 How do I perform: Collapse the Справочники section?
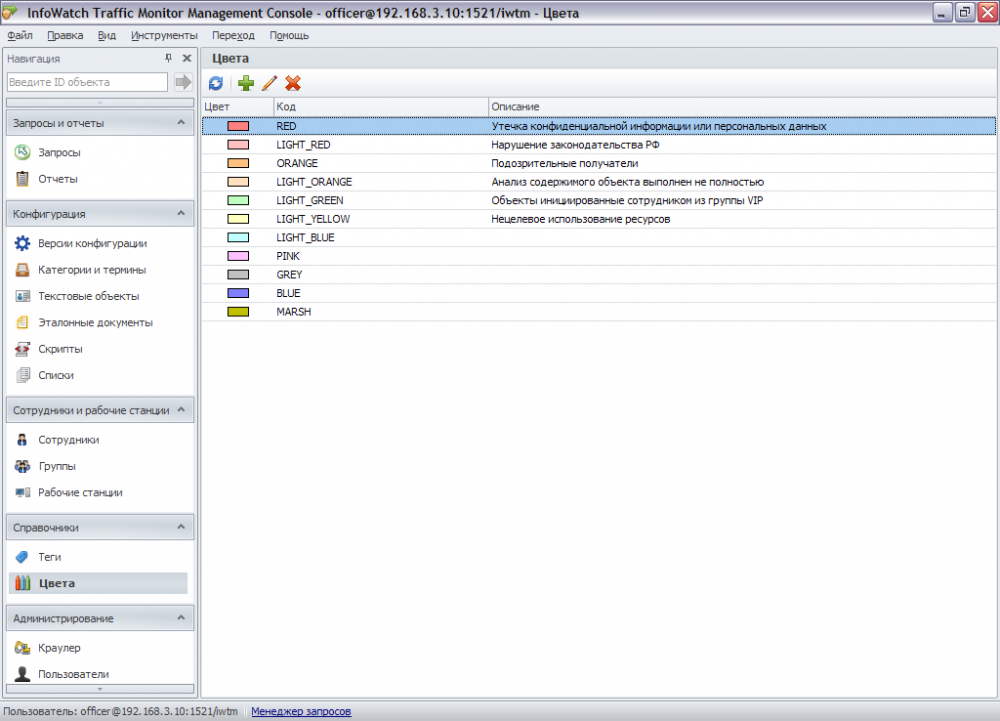click(x=181, y=527)
